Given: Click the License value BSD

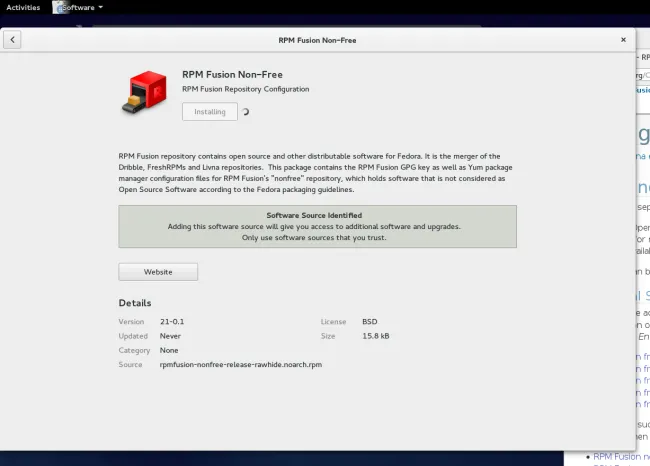Looking at the screenshot, I should pos(370,322).
